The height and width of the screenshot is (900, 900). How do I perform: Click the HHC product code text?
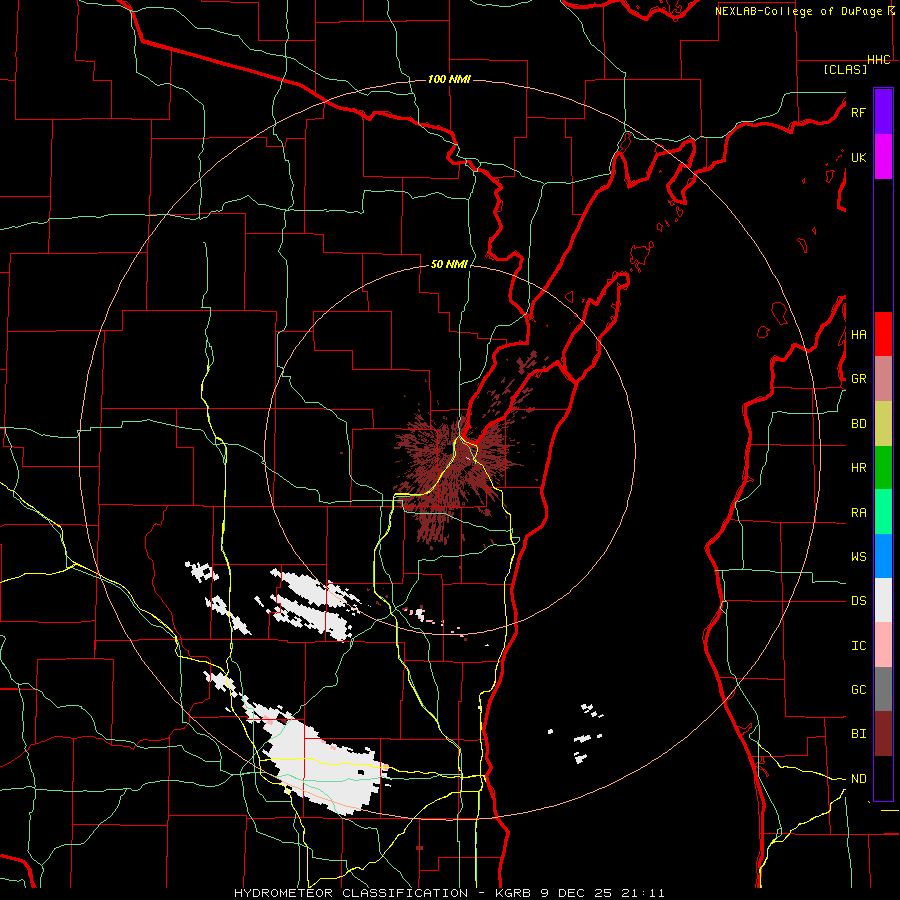[x=879, y=60]
